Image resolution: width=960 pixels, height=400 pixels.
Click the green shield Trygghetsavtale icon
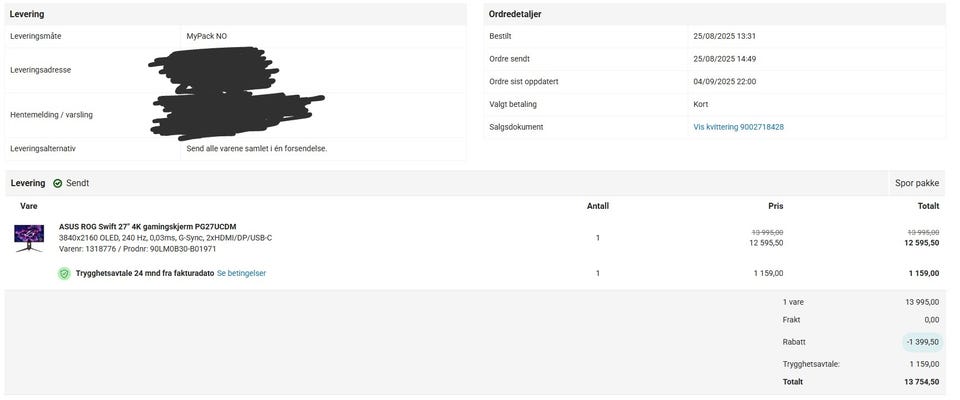click(x=64, y=274)
